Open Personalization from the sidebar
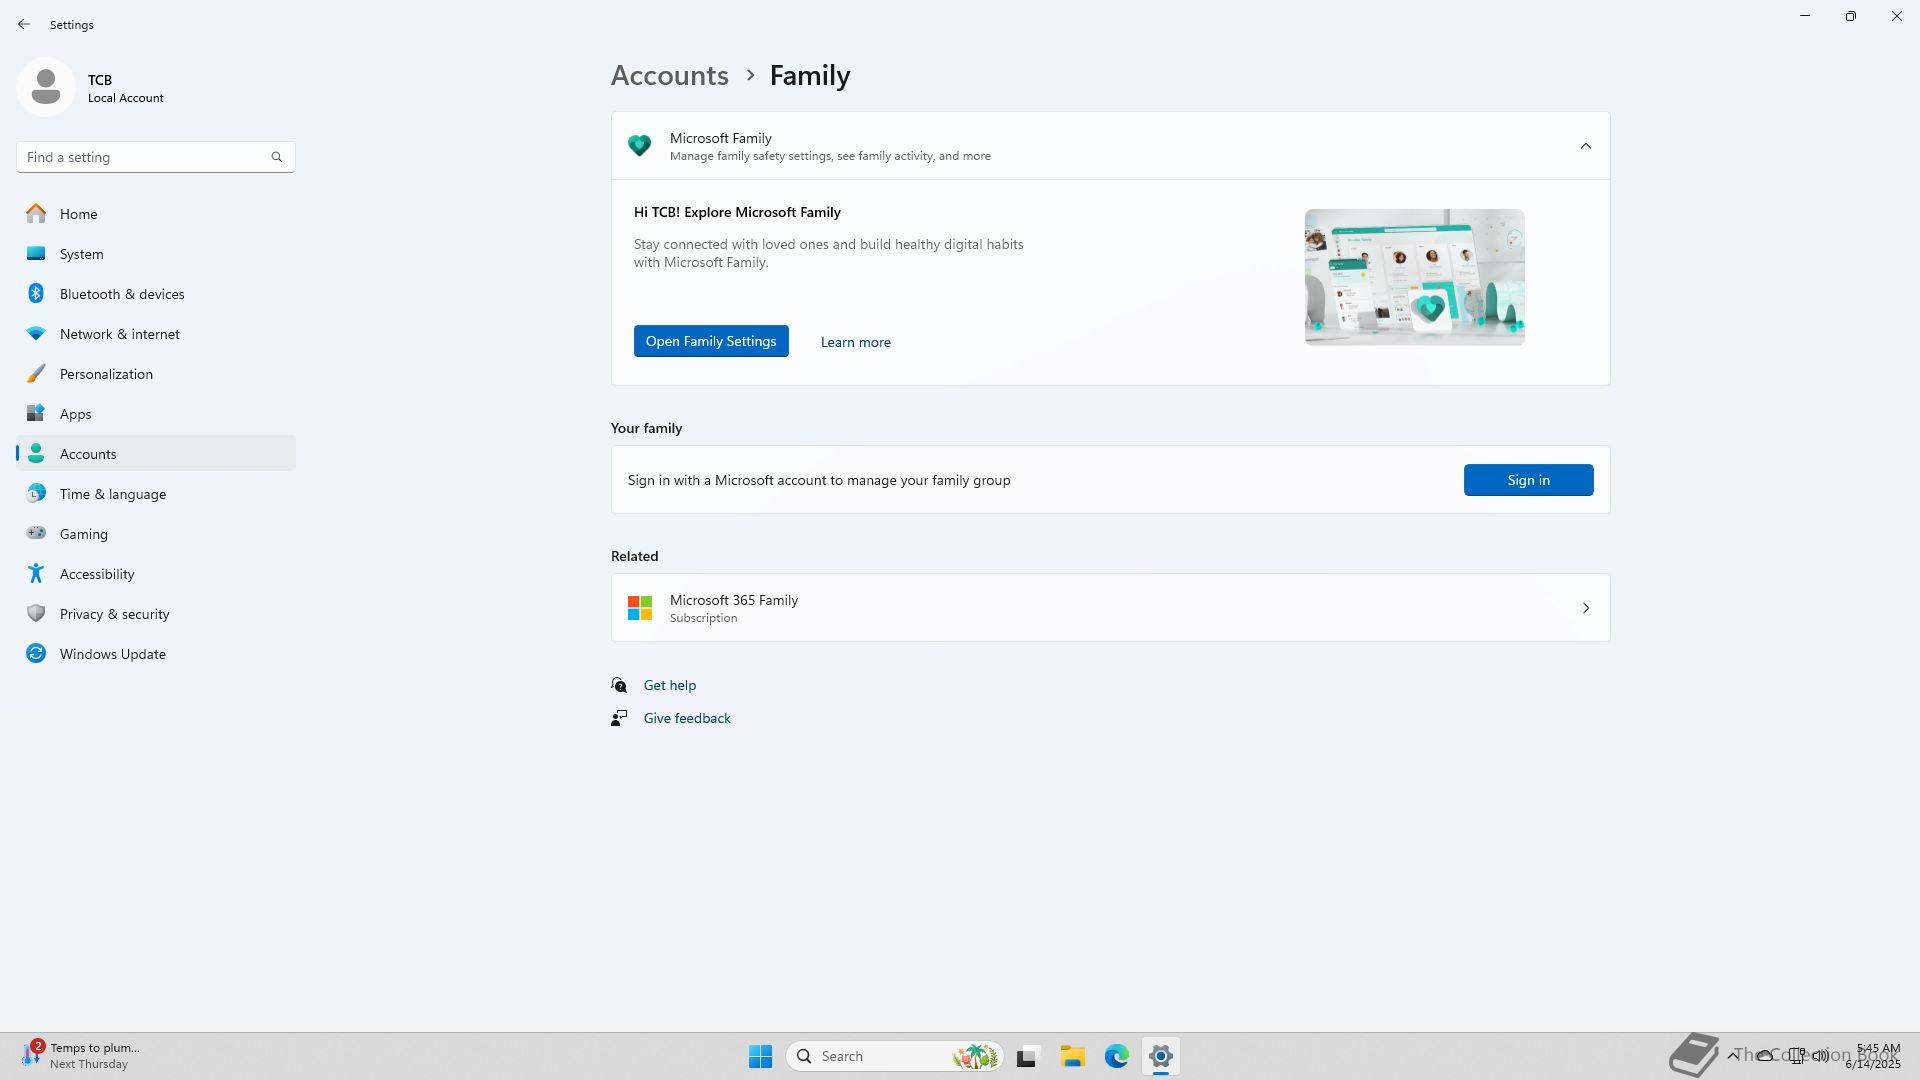This screenshot has height=1080, width=1920. (x=106, y=374)
